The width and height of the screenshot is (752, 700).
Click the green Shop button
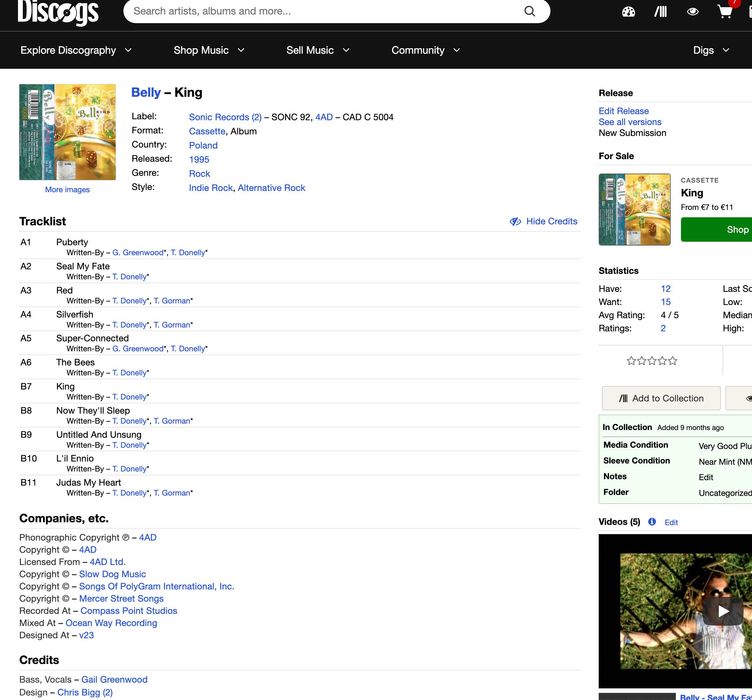coord(717,229)
